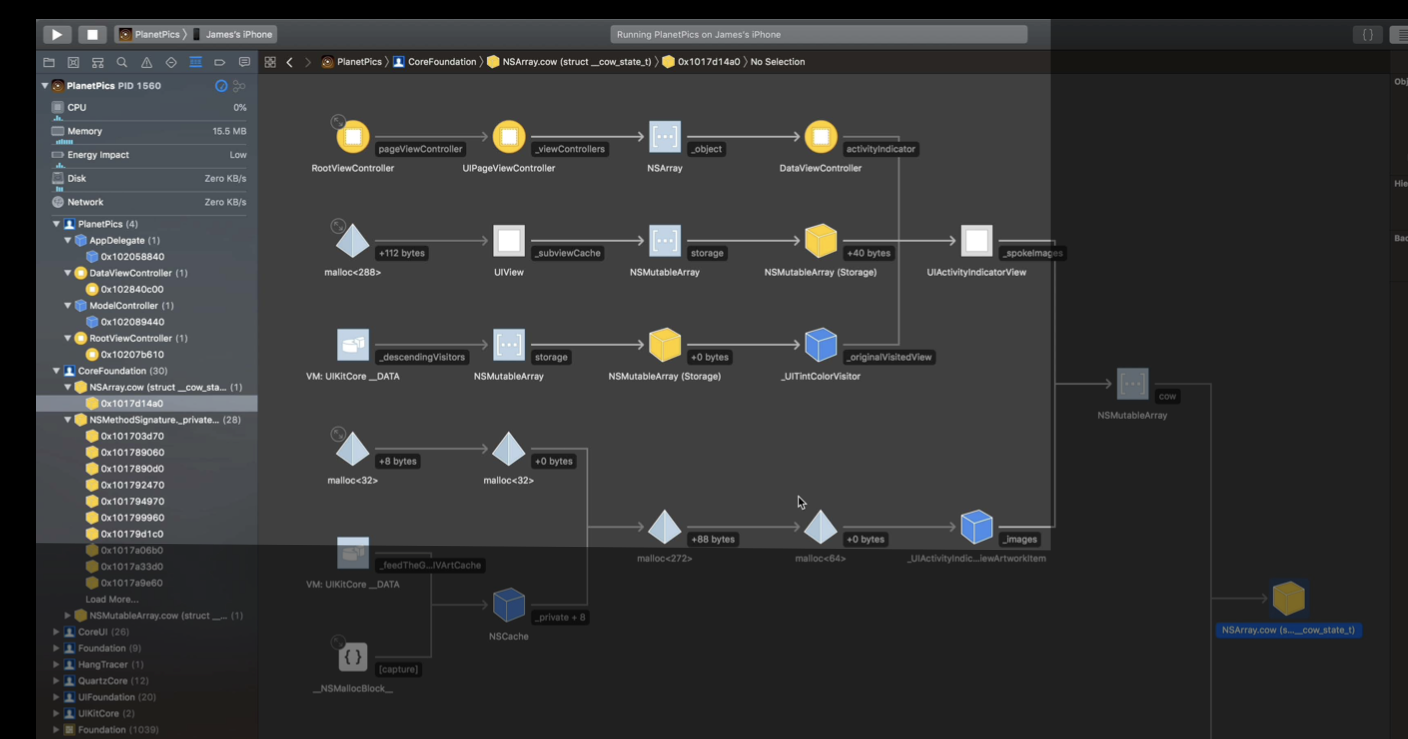Choose the James's iPhone run destination
Viewport: 1408px width, 739px height.
coord(233,35)
